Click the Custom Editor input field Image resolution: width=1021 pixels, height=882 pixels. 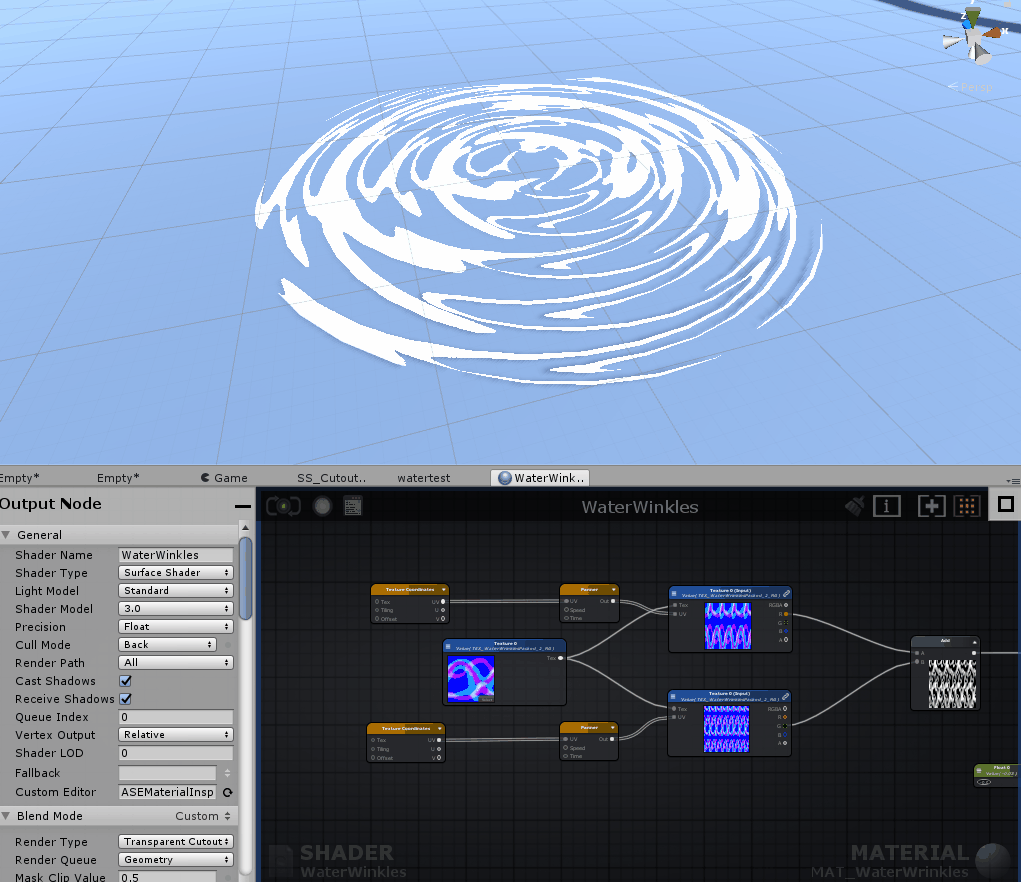point(167,792)
